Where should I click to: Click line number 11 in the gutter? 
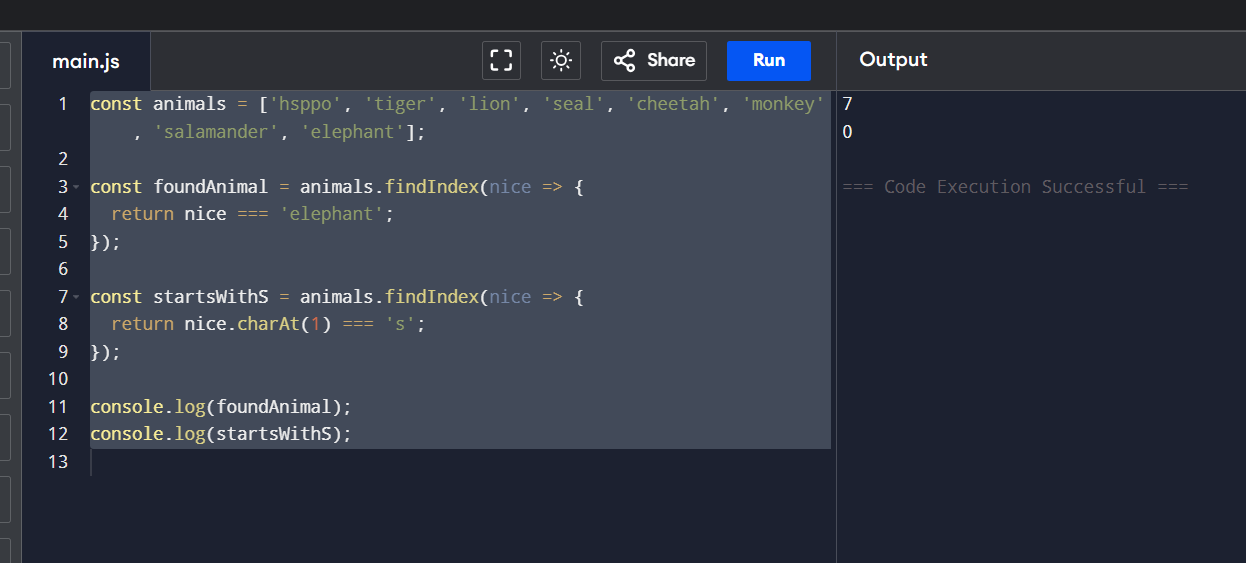pos(58,407)
